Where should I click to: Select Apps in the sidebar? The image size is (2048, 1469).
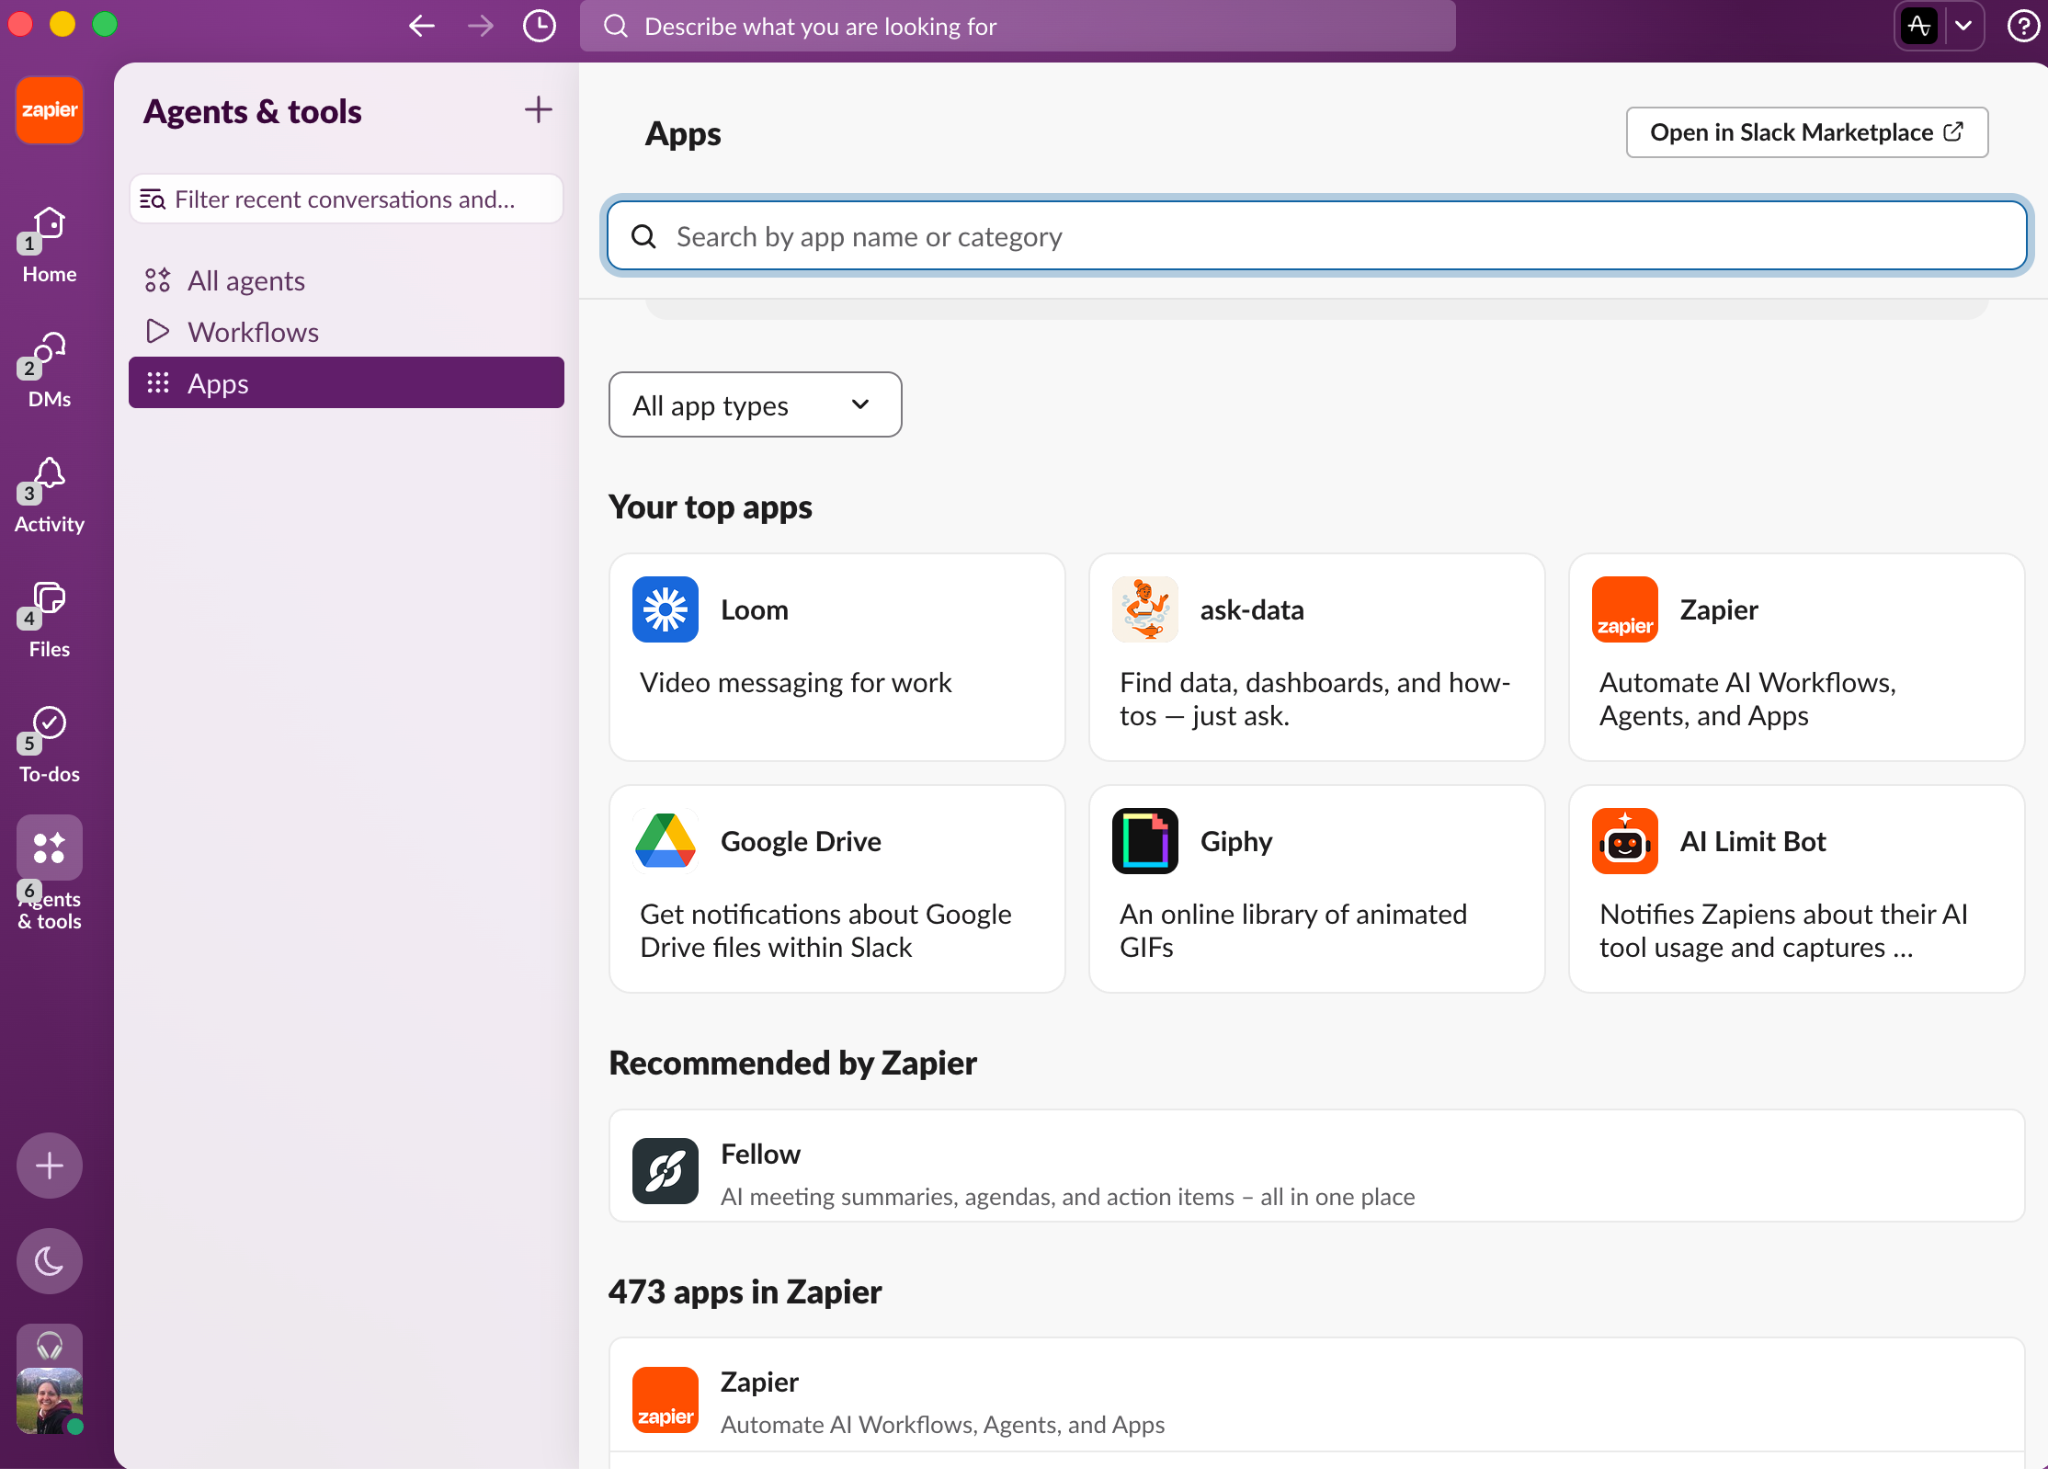point(346,383)
